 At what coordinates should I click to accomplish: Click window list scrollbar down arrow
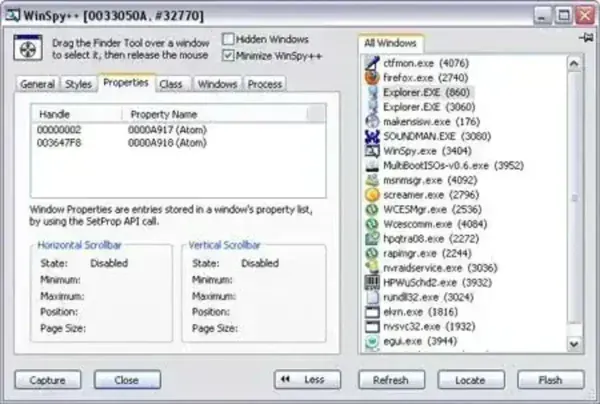[x=574, y=344]
